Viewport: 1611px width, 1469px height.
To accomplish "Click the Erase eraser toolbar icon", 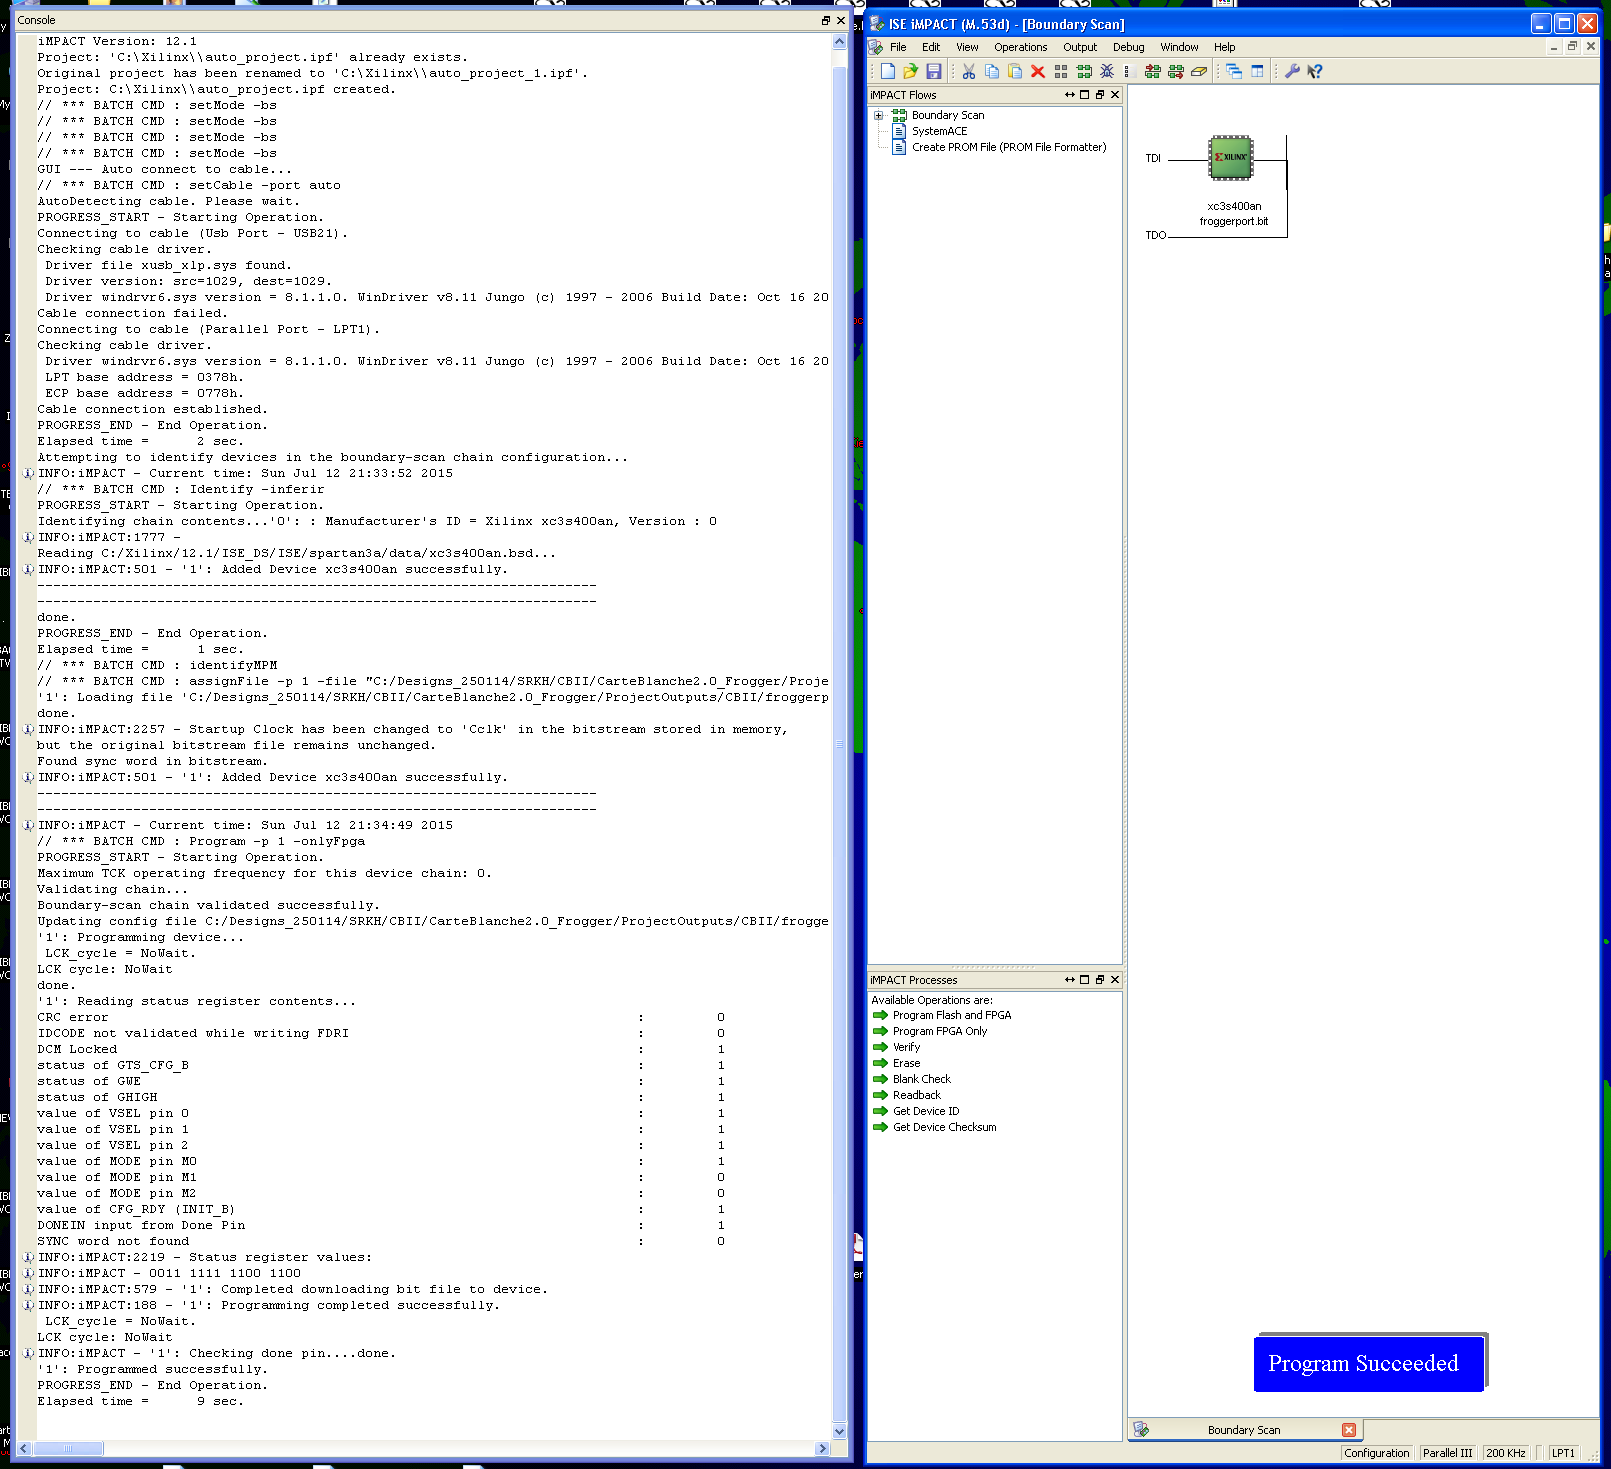I will pyautogui.click(x=1199, y=71).
